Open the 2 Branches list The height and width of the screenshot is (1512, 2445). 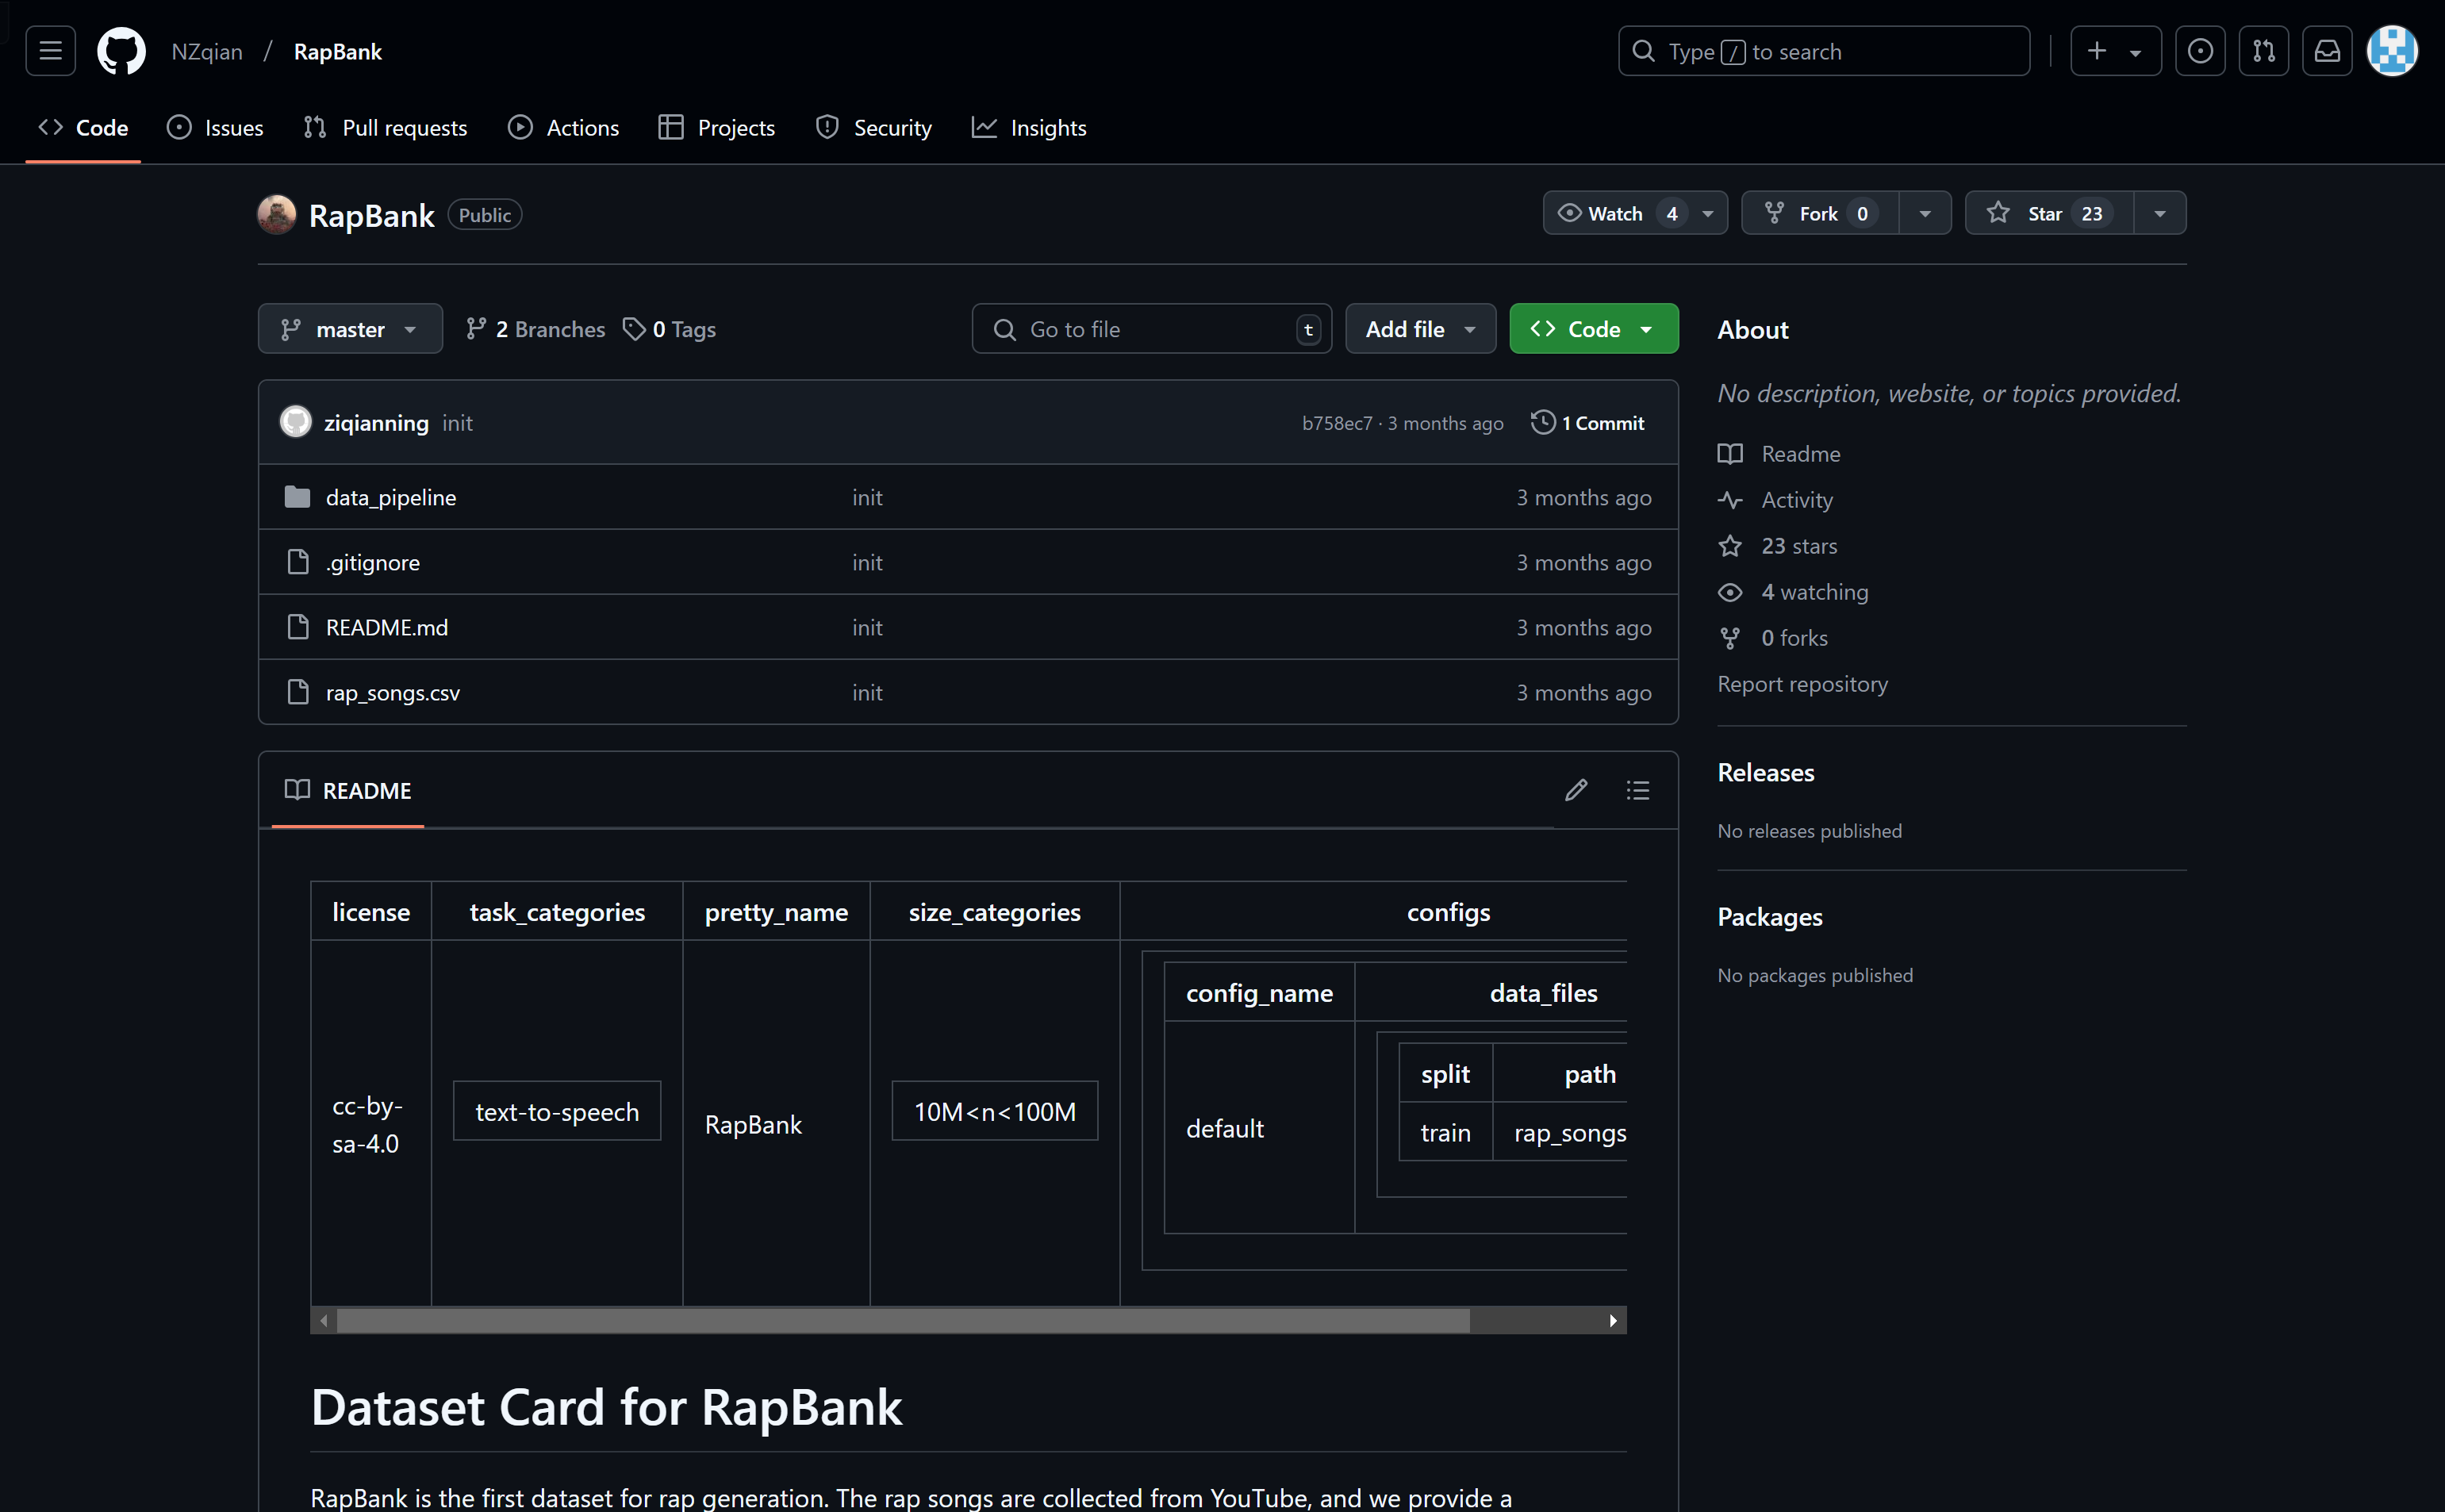(x=535, y=329)
